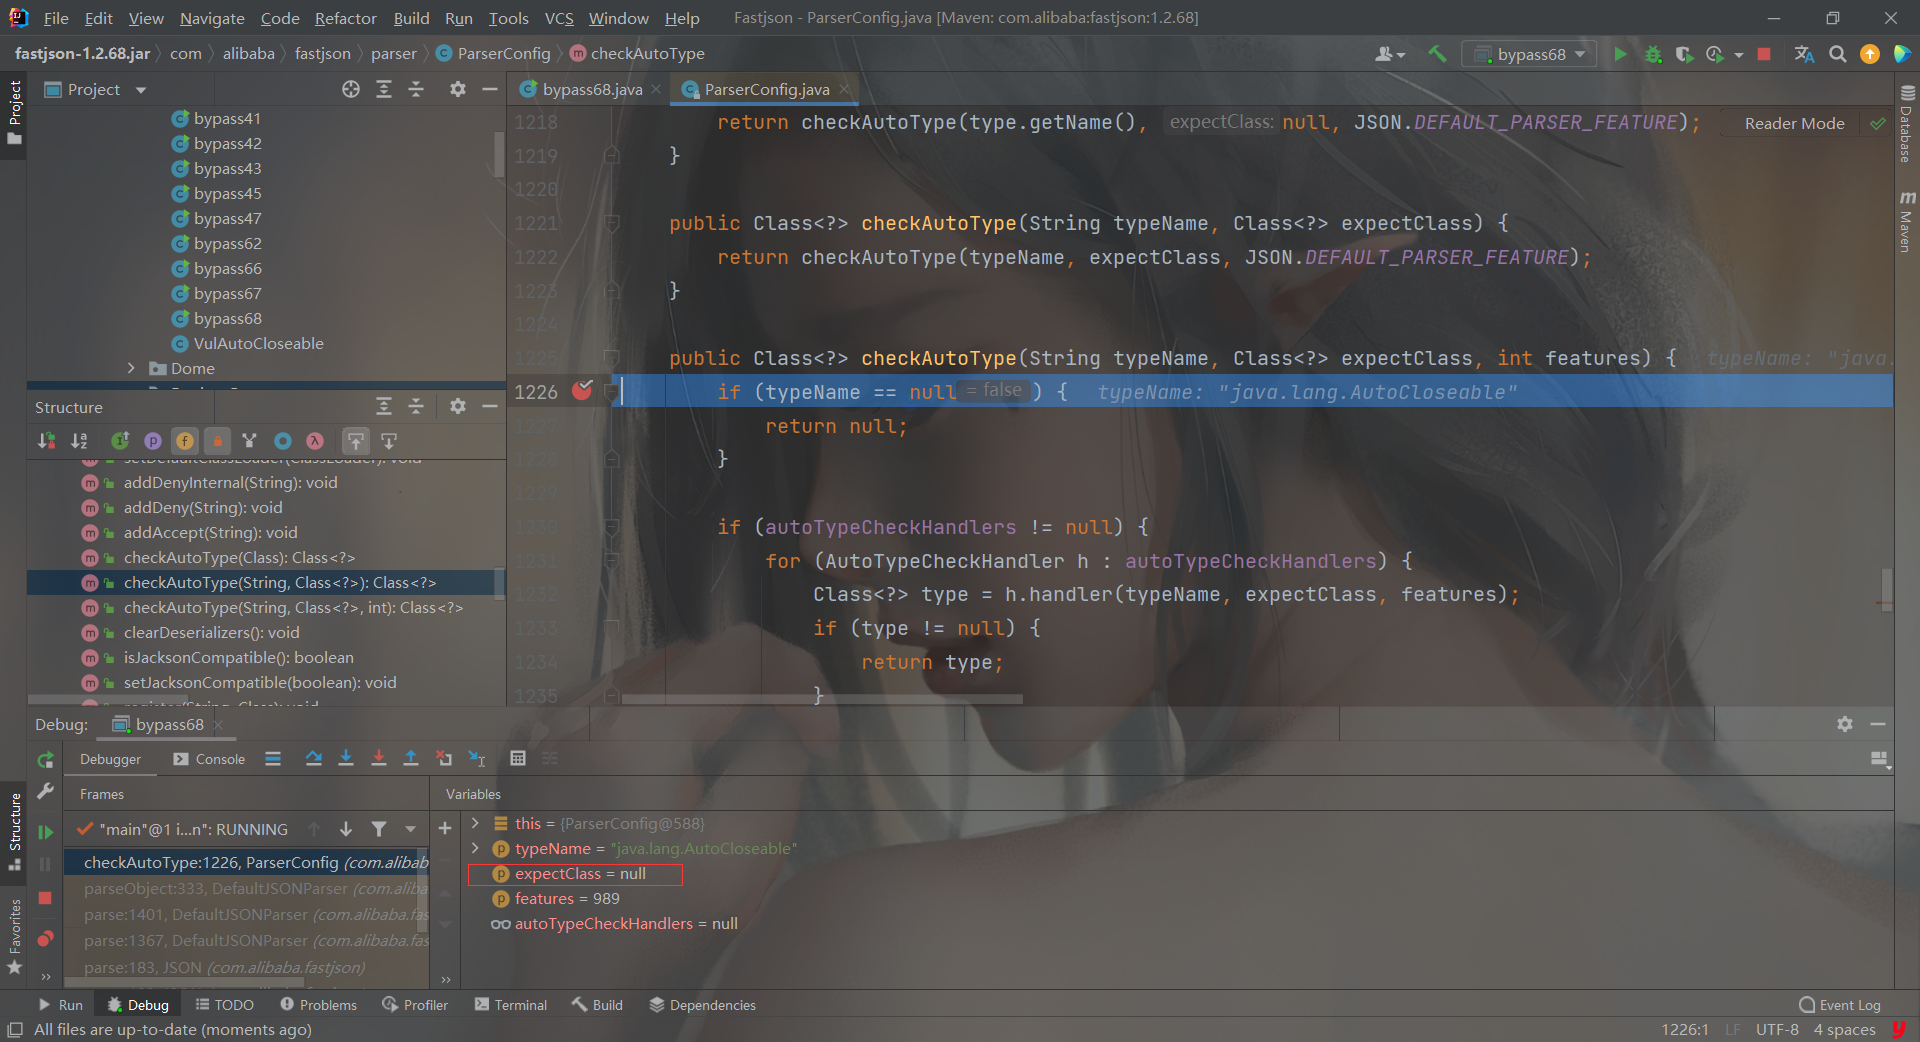
Task: Add new watch with plus icon
Action: pos(445,829)
